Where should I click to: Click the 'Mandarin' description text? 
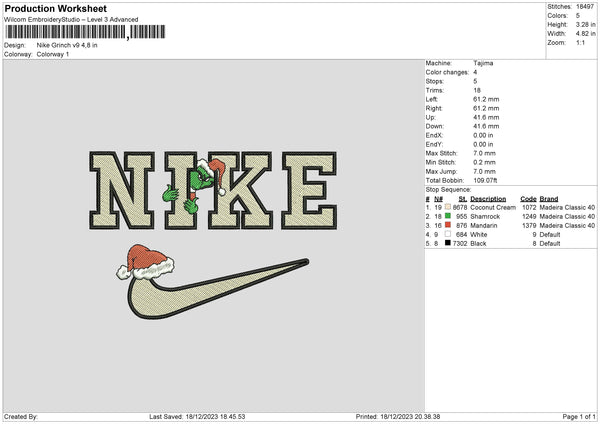pyautogui.click(x=484, y=225)
